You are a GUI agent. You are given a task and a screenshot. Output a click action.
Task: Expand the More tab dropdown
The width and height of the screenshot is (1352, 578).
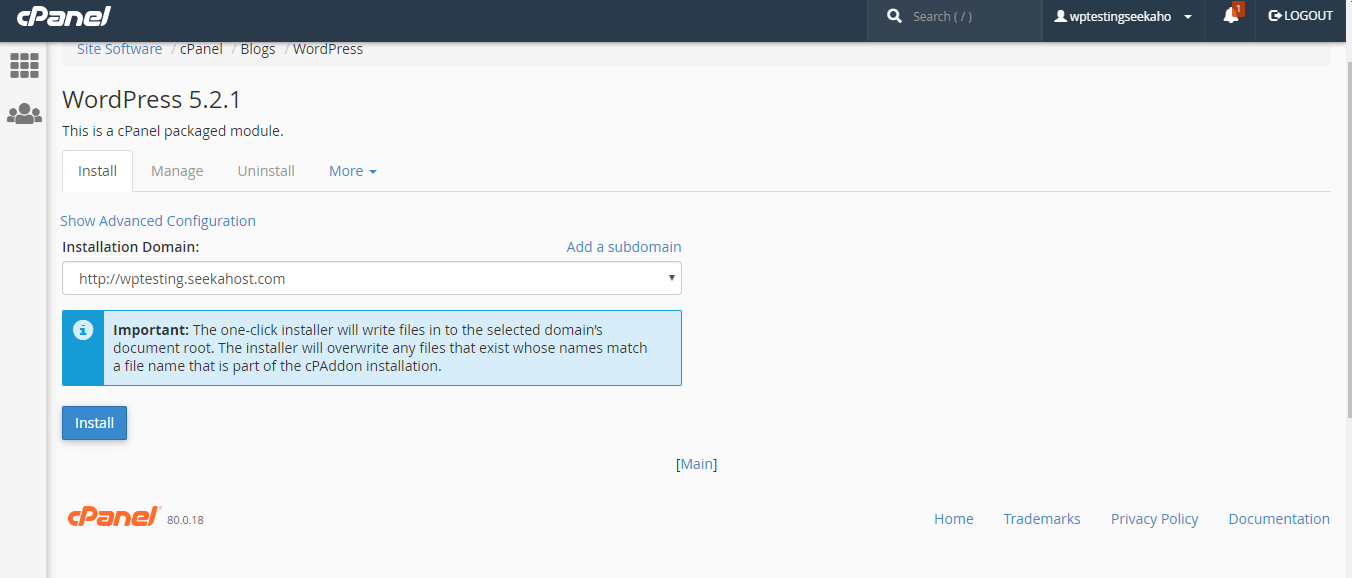pyautogui.click(x=352, y=171)
